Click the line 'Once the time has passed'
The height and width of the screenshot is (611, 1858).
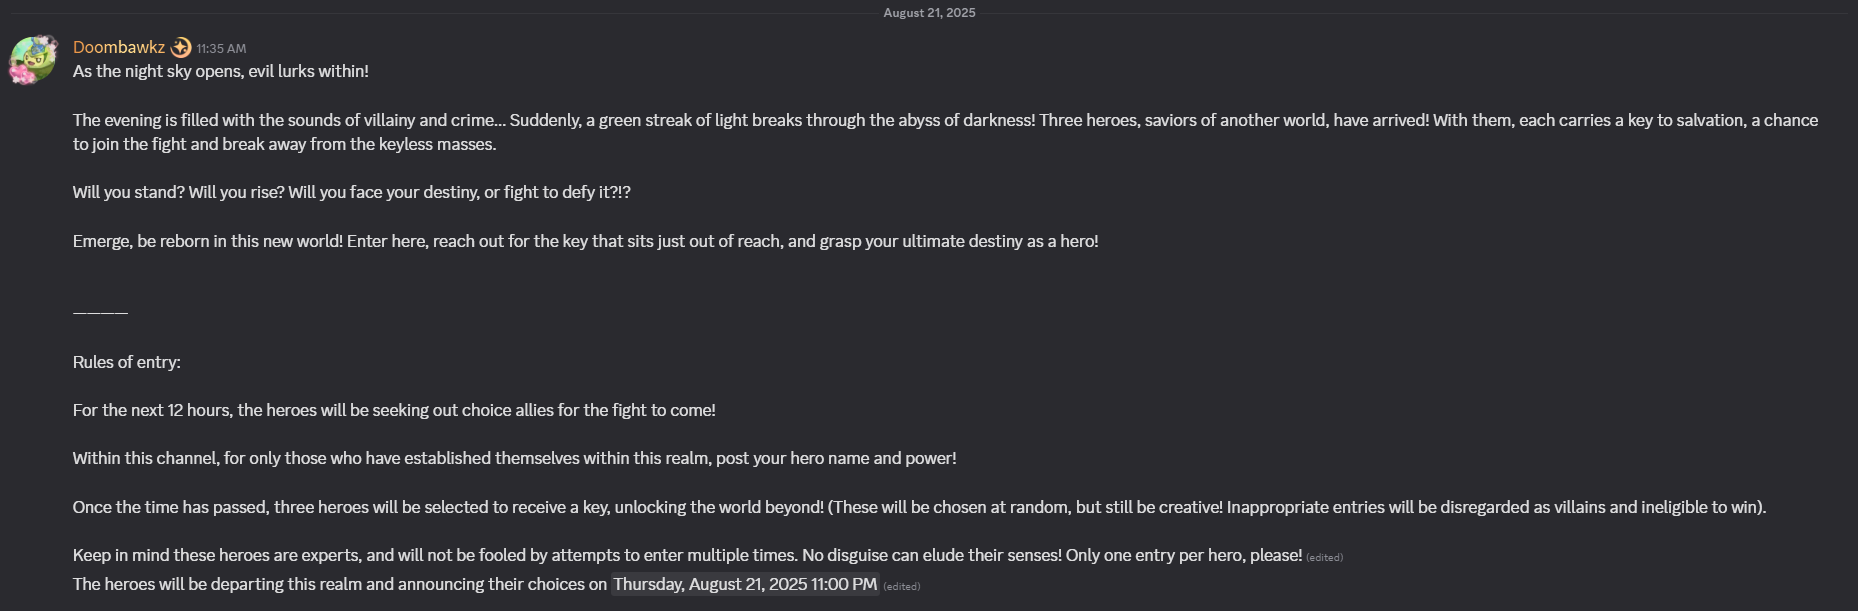(x=920, y=507)
